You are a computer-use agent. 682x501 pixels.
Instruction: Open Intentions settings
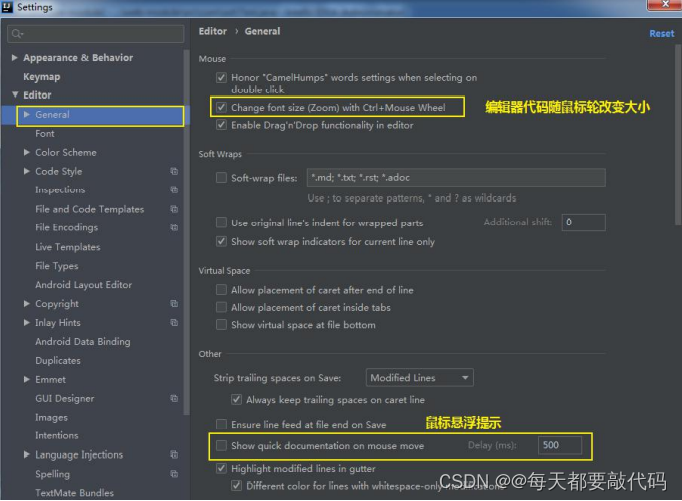57,435
